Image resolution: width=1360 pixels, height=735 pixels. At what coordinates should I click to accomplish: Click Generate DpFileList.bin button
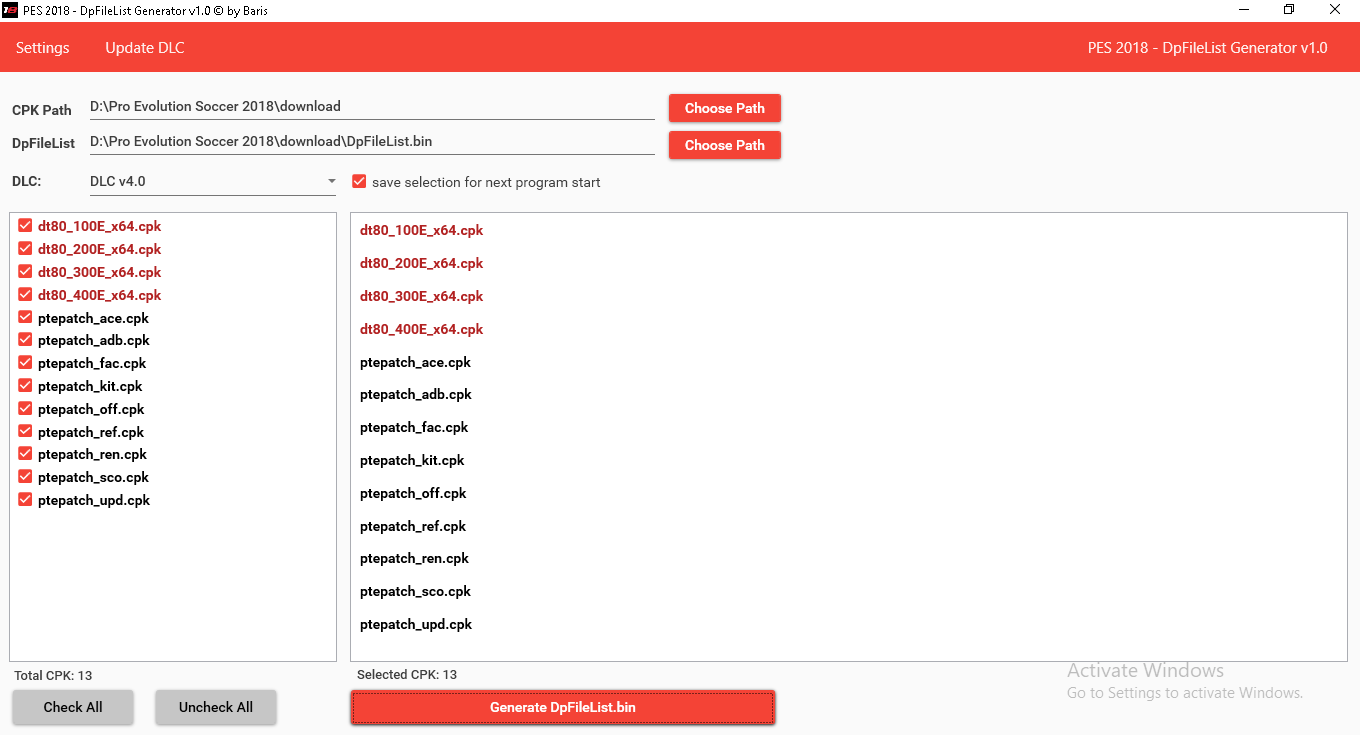tap(563, 707)
